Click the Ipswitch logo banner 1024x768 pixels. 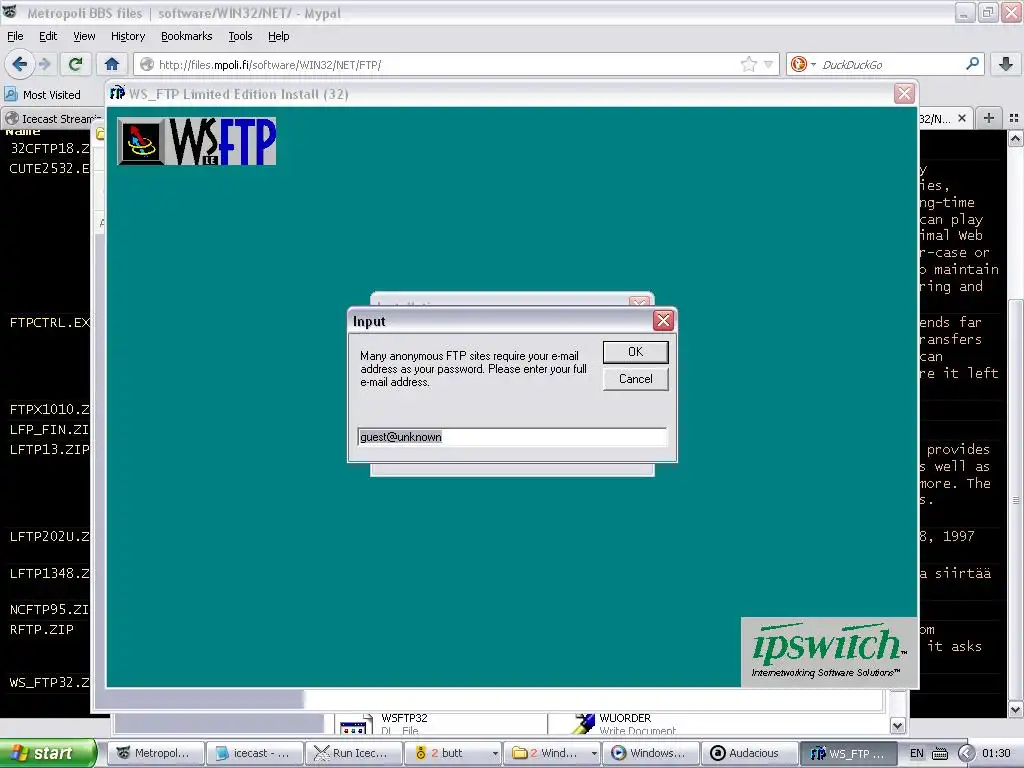[828, 651]
